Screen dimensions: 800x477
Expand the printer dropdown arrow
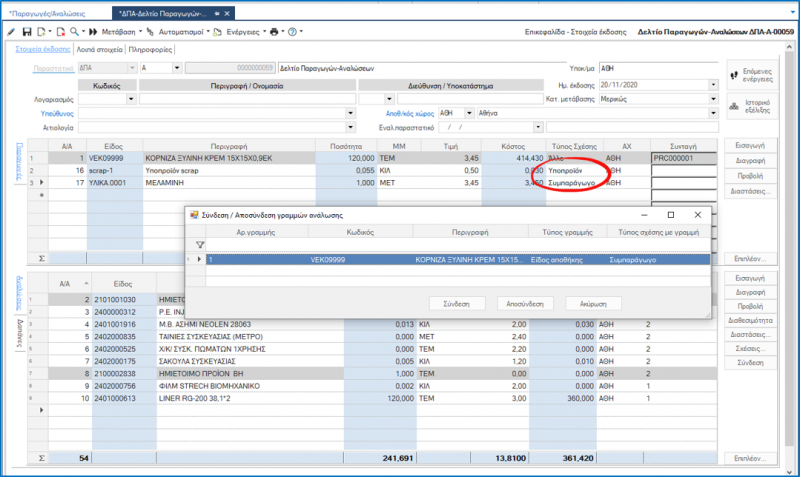283,32
